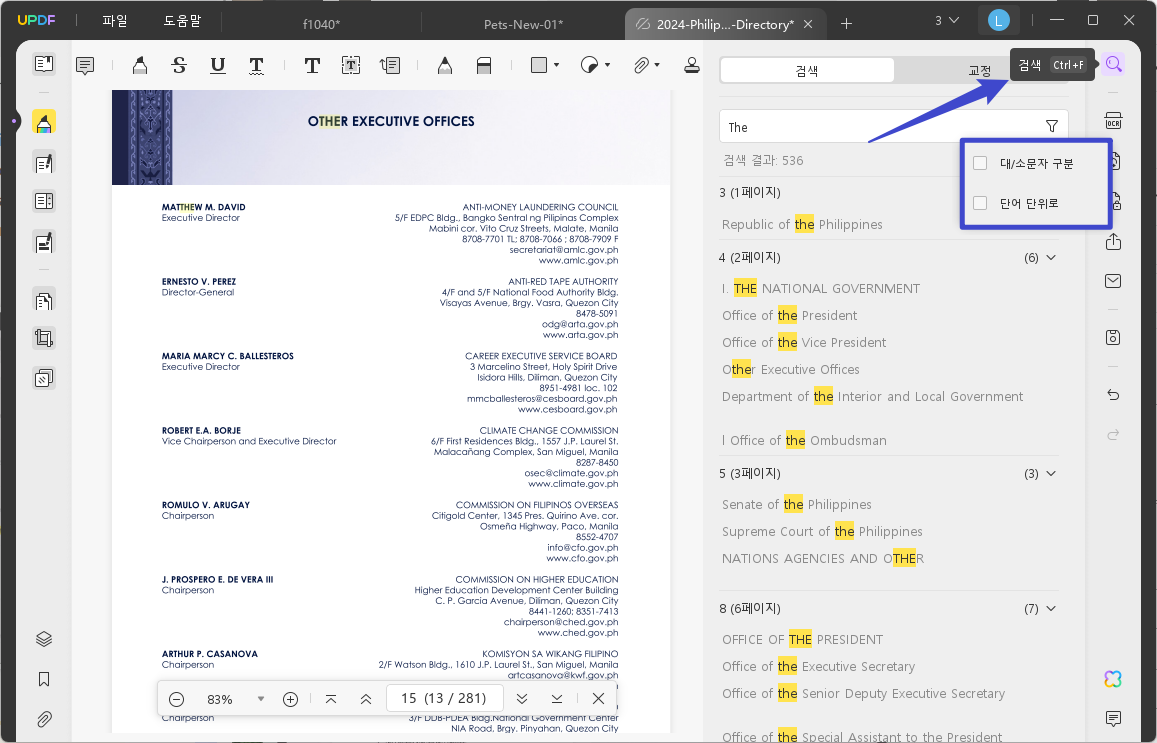Viewport: 1157px width, 743px height.
Task: Open the attachment tool dropdown arrow
Action: pyautogui.click(x=657, y=66)
